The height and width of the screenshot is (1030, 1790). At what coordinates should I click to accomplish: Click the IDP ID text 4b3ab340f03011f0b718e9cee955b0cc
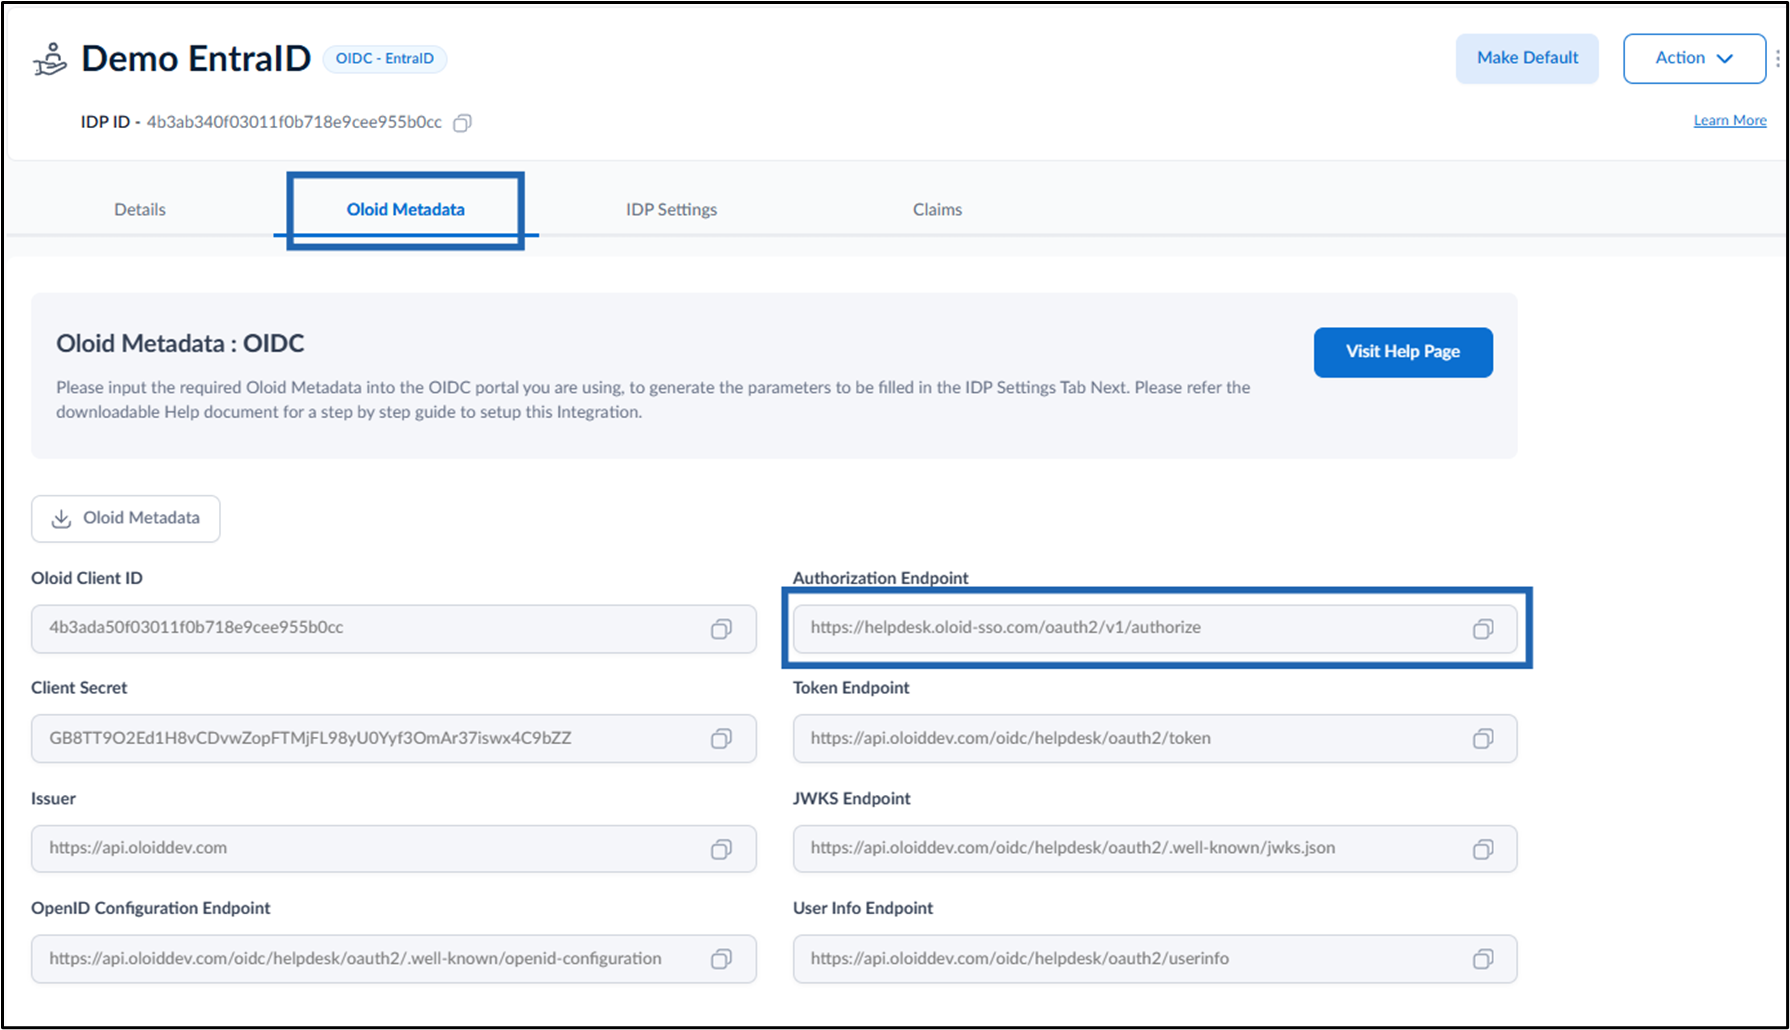[294, 122]
